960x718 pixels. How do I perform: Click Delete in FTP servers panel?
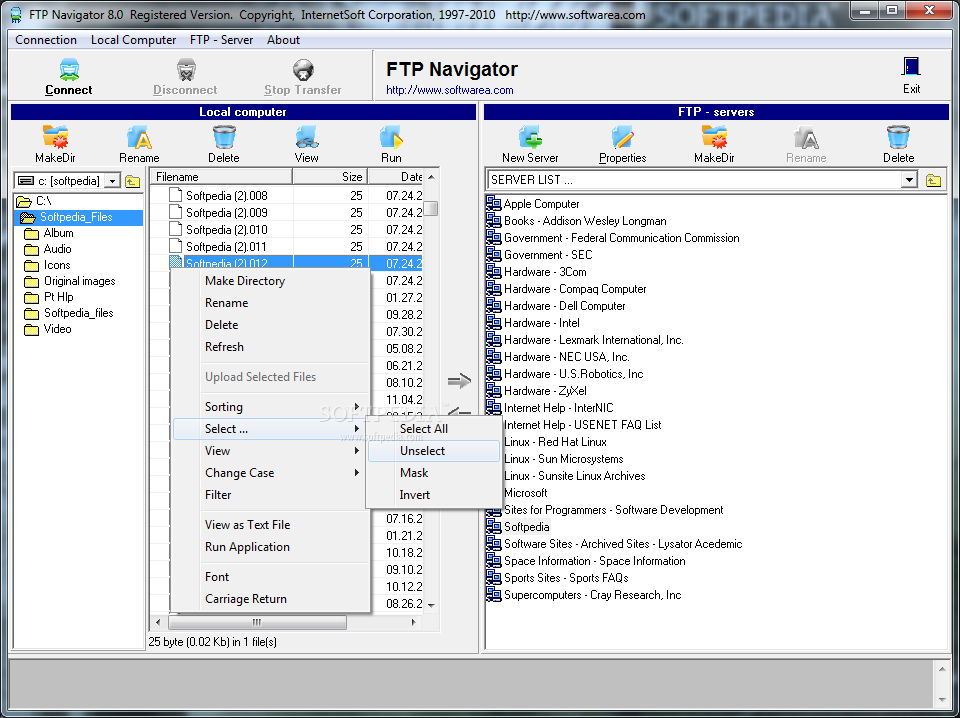898,137
